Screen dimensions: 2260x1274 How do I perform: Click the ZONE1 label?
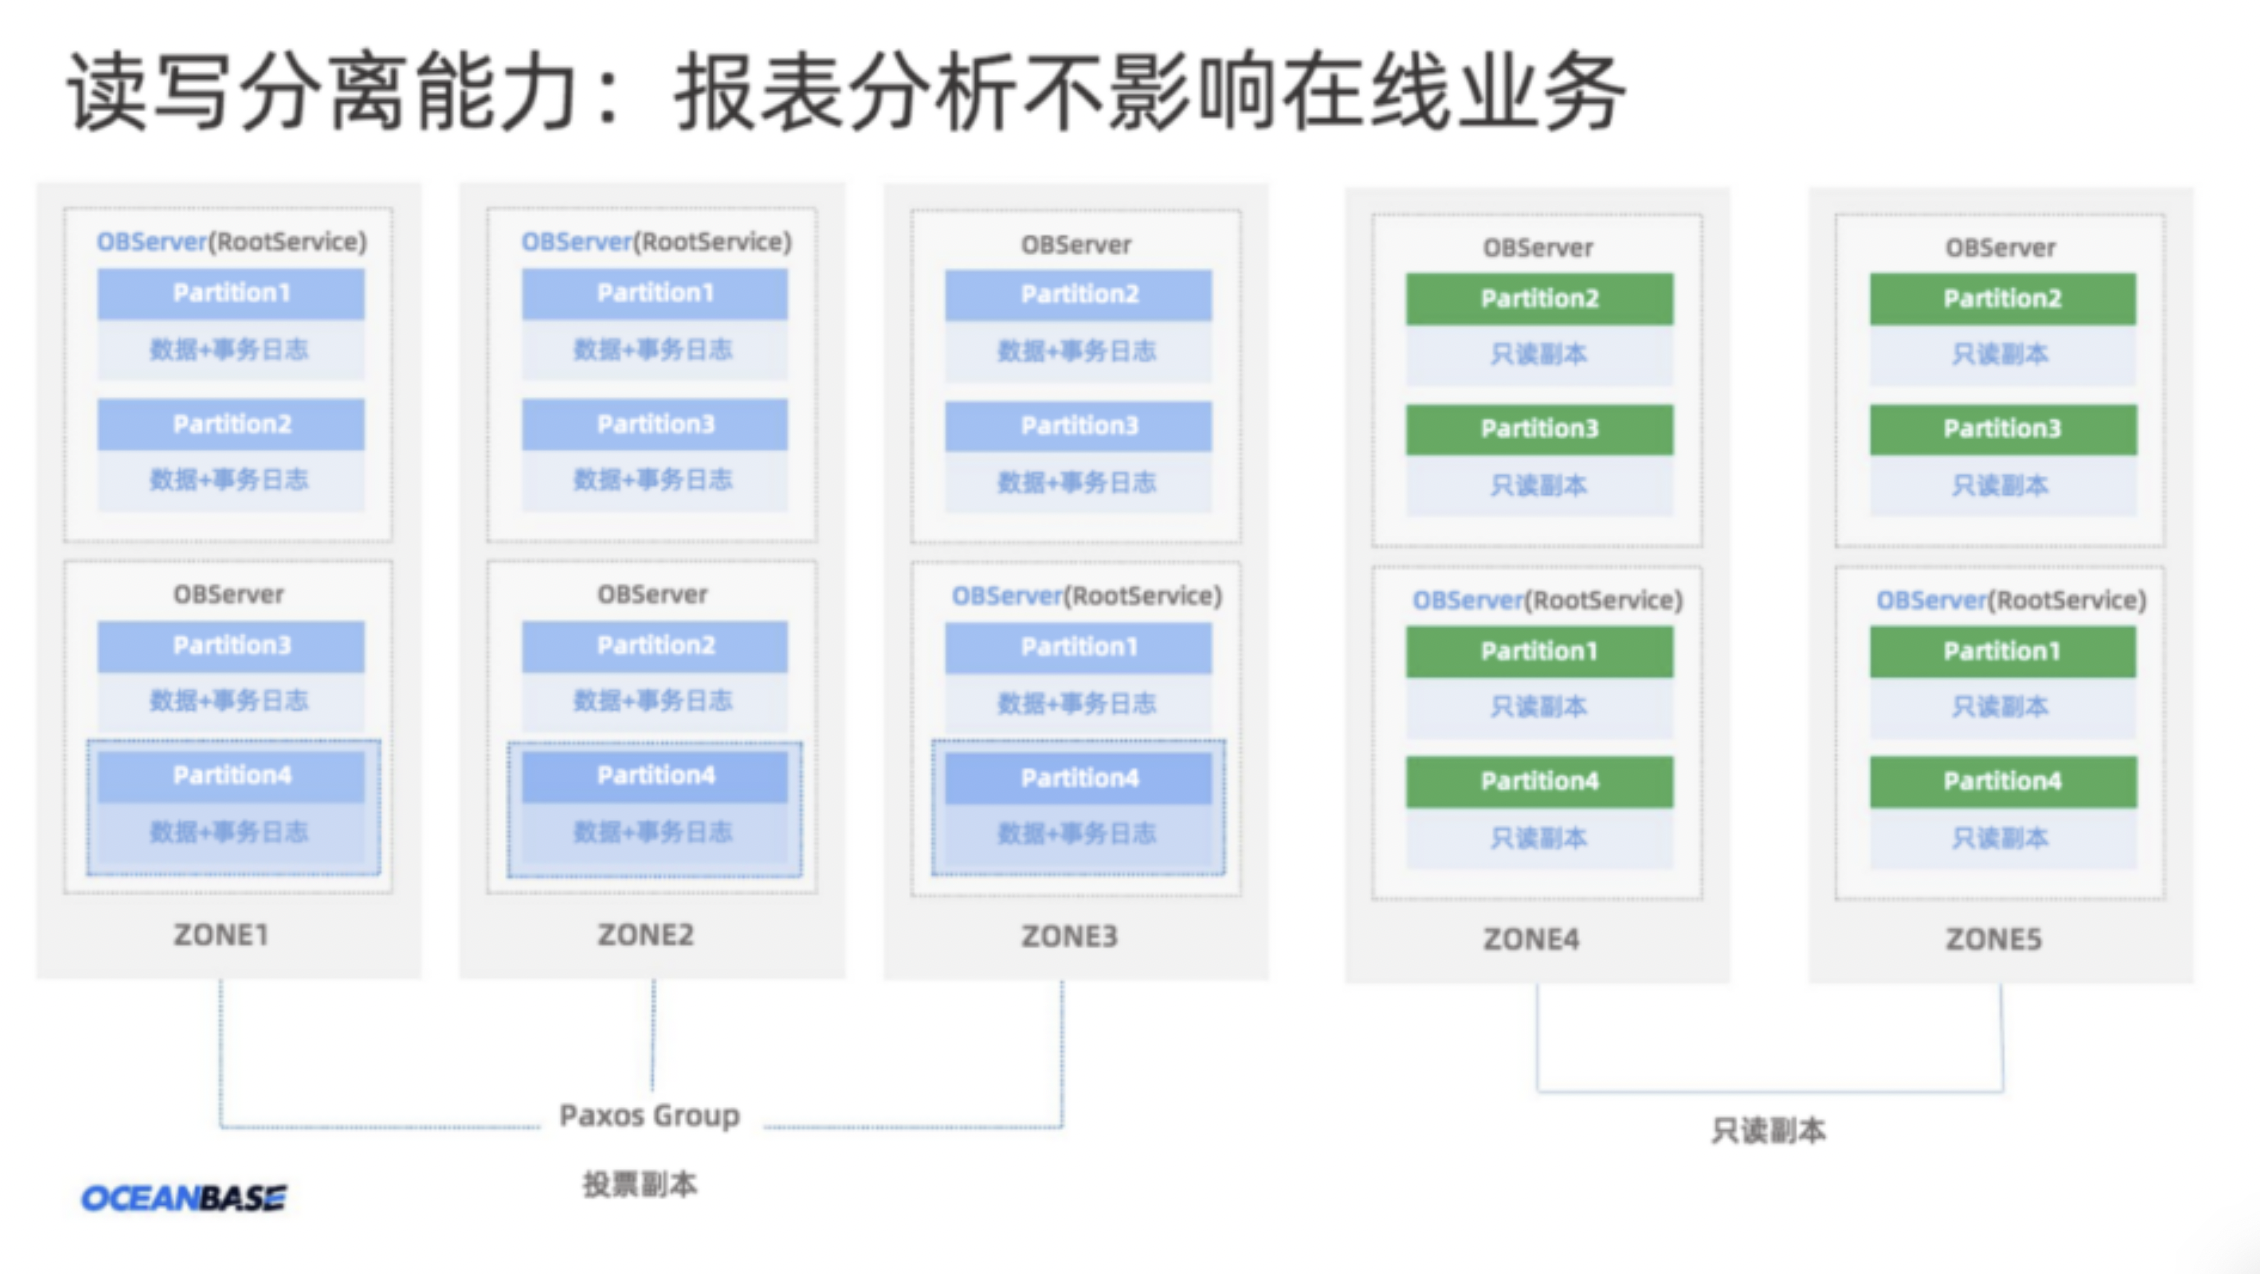coord(221,935)
